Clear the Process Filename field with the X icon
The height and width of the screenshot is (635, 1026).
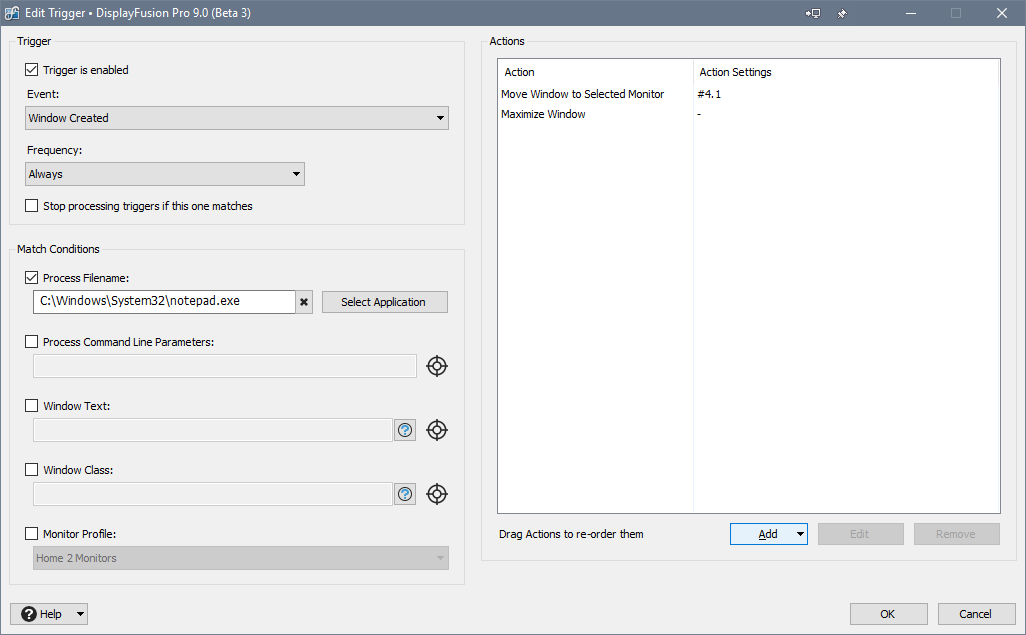(304, 302)
